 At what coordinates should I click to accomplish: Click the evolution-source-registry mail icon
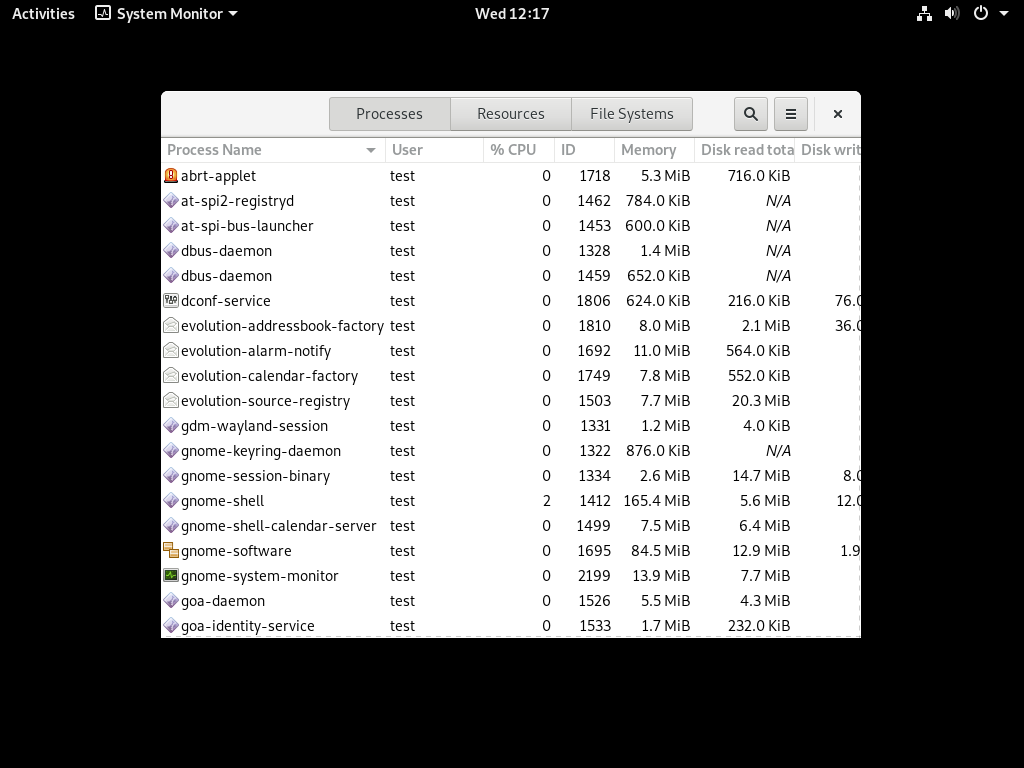point(170,400)
